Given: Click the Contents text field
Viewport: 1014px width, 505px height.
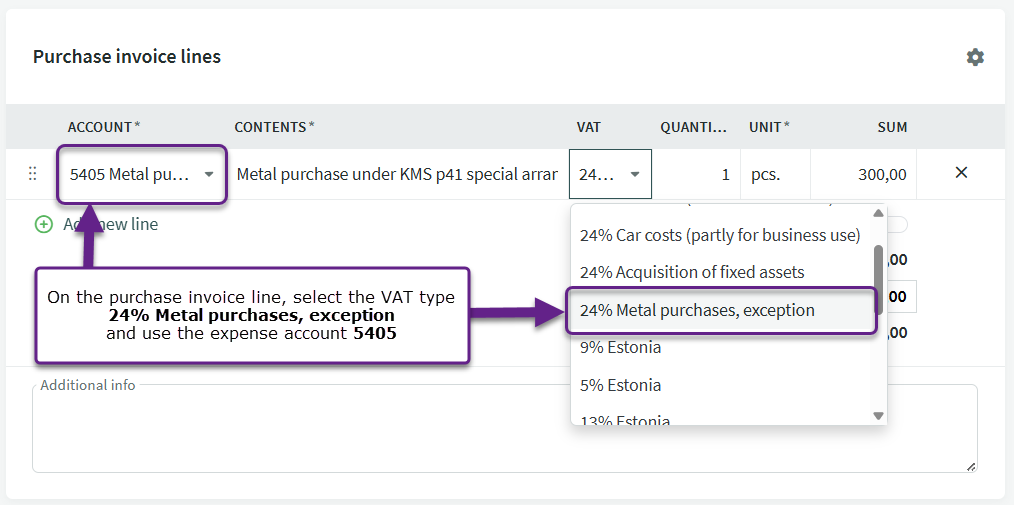Looking at the screenshot, I should pos(396,174).
